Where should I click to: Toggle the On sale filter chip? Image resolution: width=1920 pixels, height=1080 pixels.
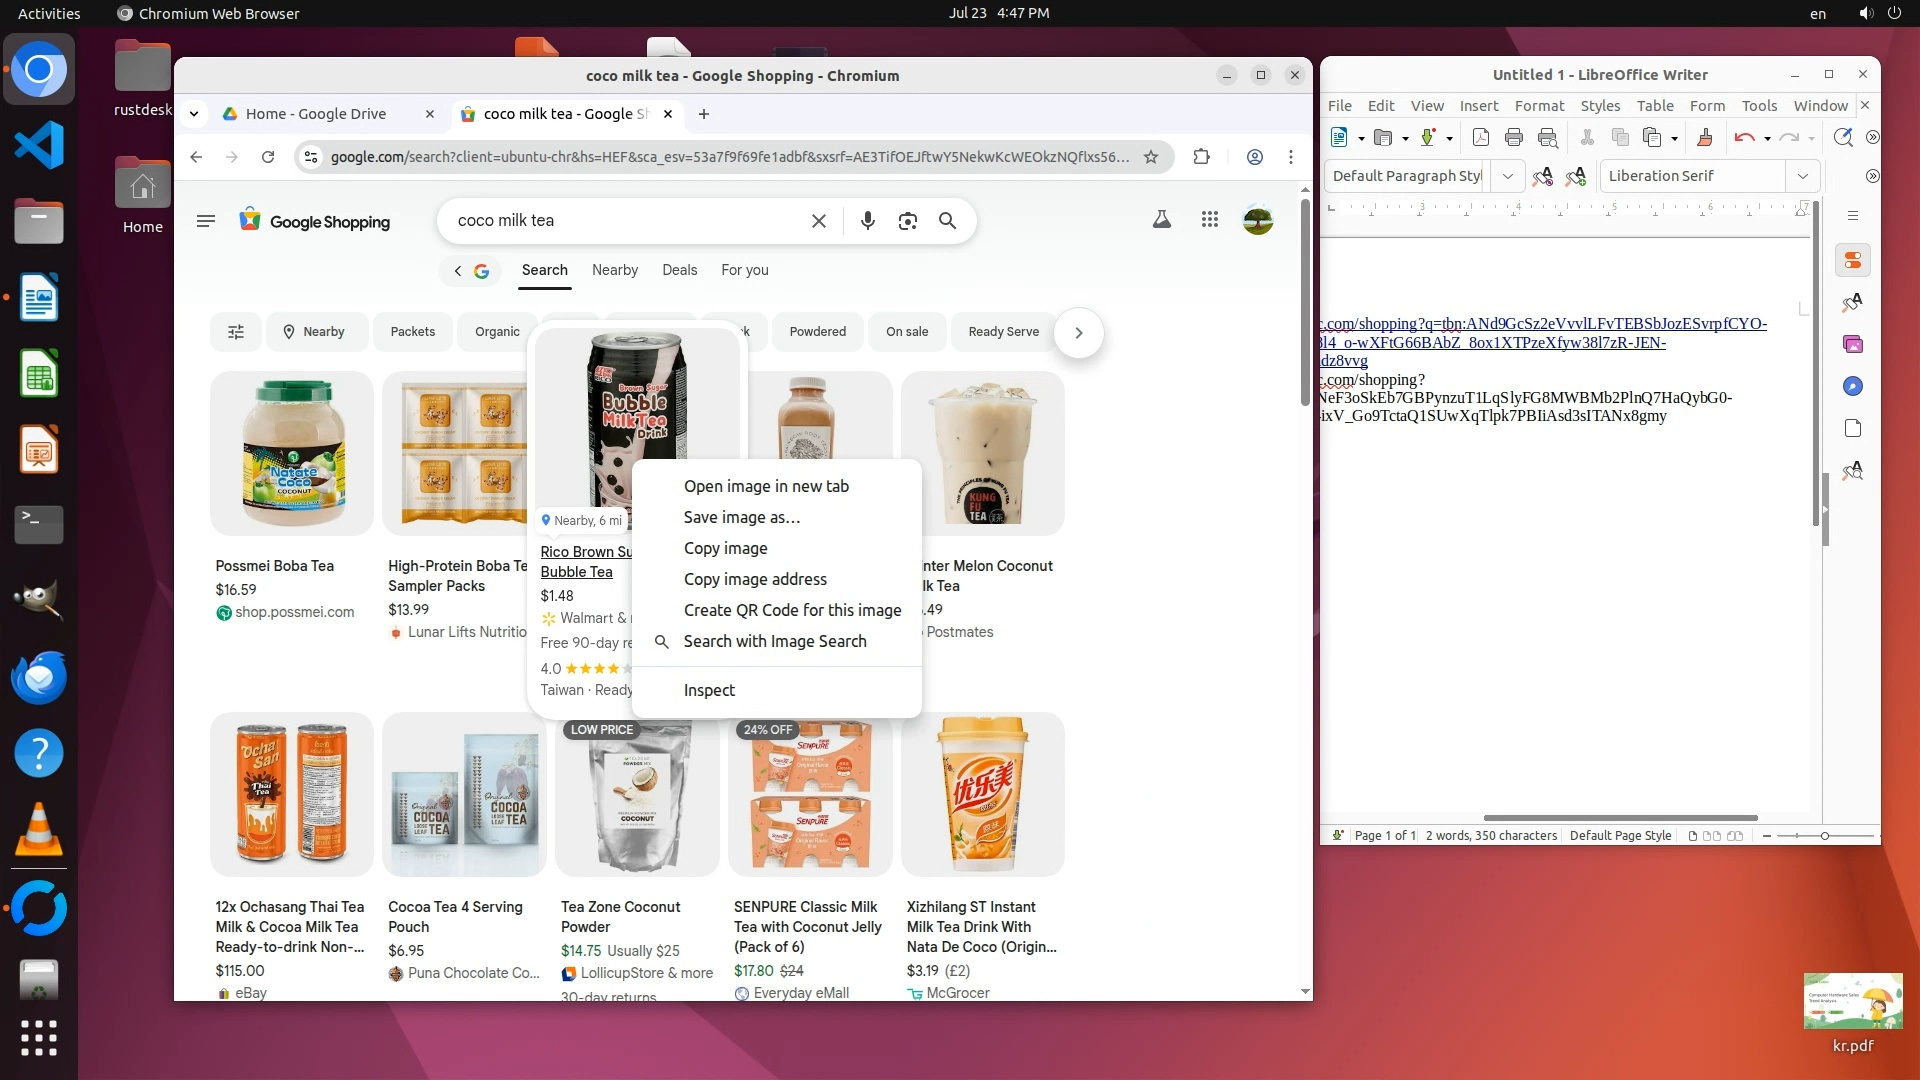point(906,332)
